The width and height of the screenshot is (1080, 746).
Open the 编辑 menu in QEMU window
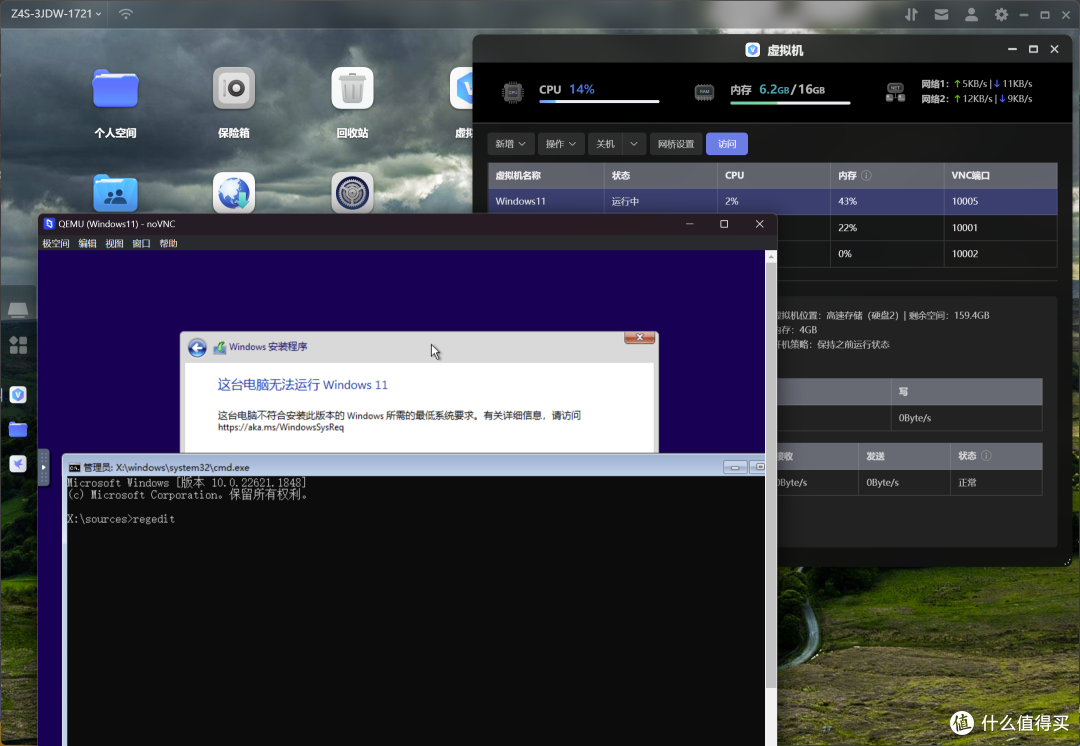point(87,244)
